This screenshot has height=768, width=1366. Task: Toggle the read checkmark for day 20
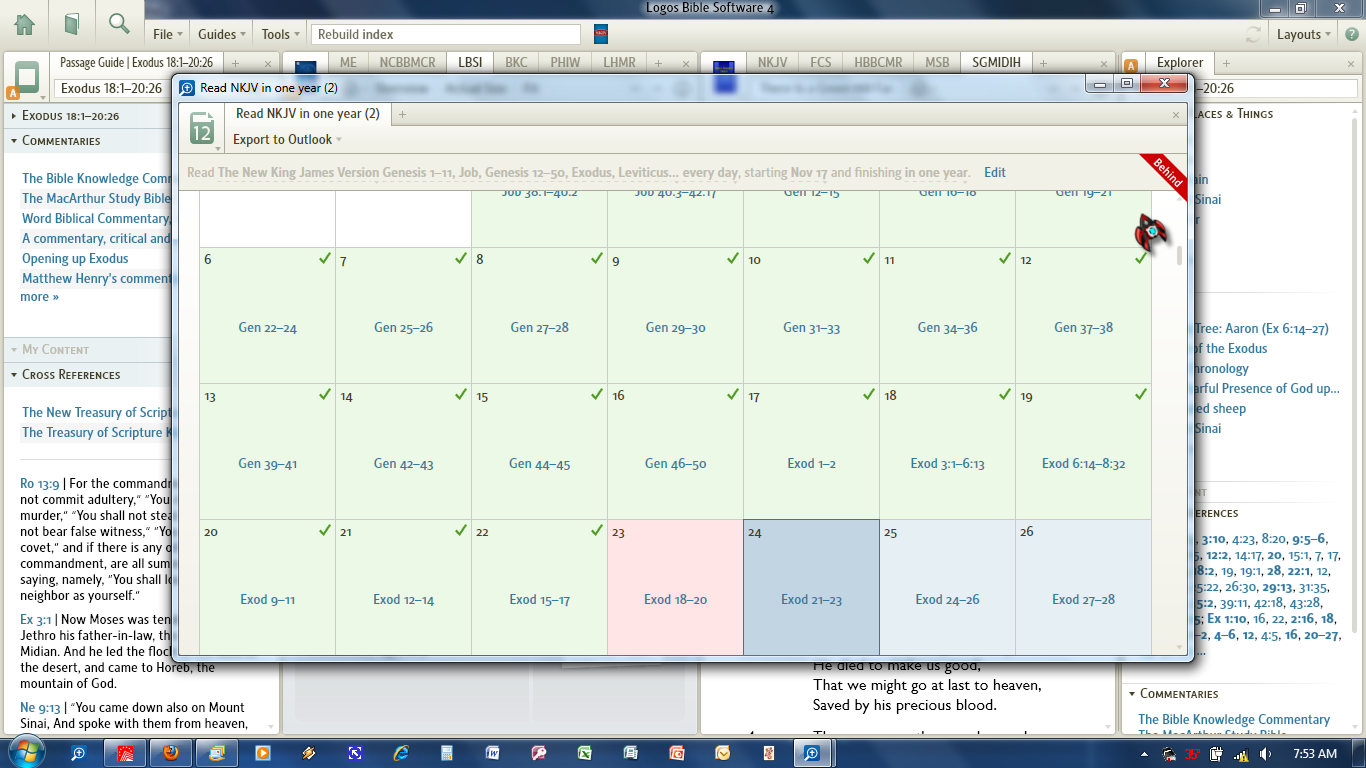click(324, 531)
